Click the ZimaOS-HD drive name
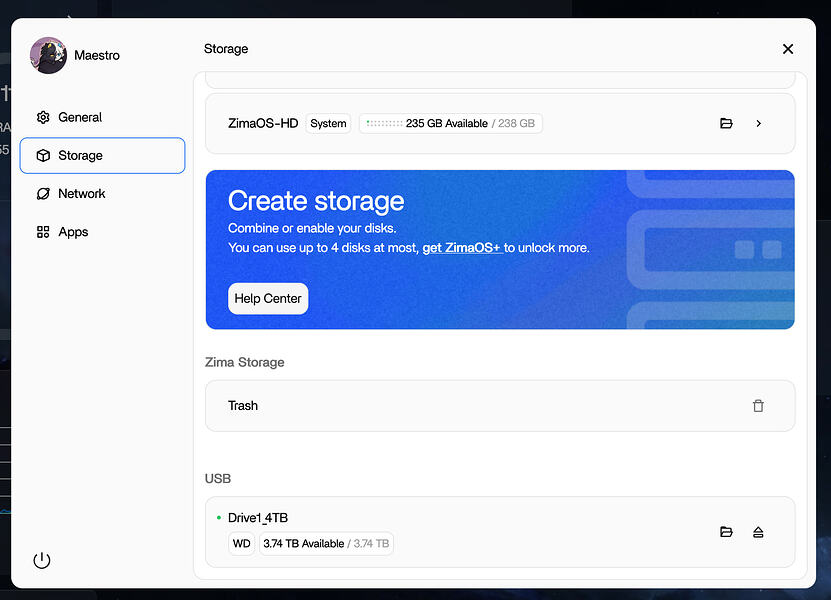 263,123
